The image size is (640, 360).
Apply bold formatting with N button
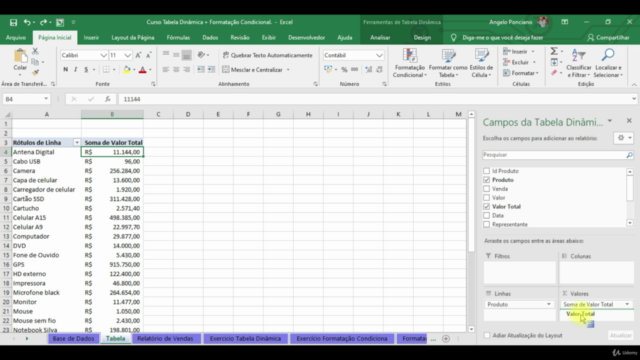click(65, 70)
